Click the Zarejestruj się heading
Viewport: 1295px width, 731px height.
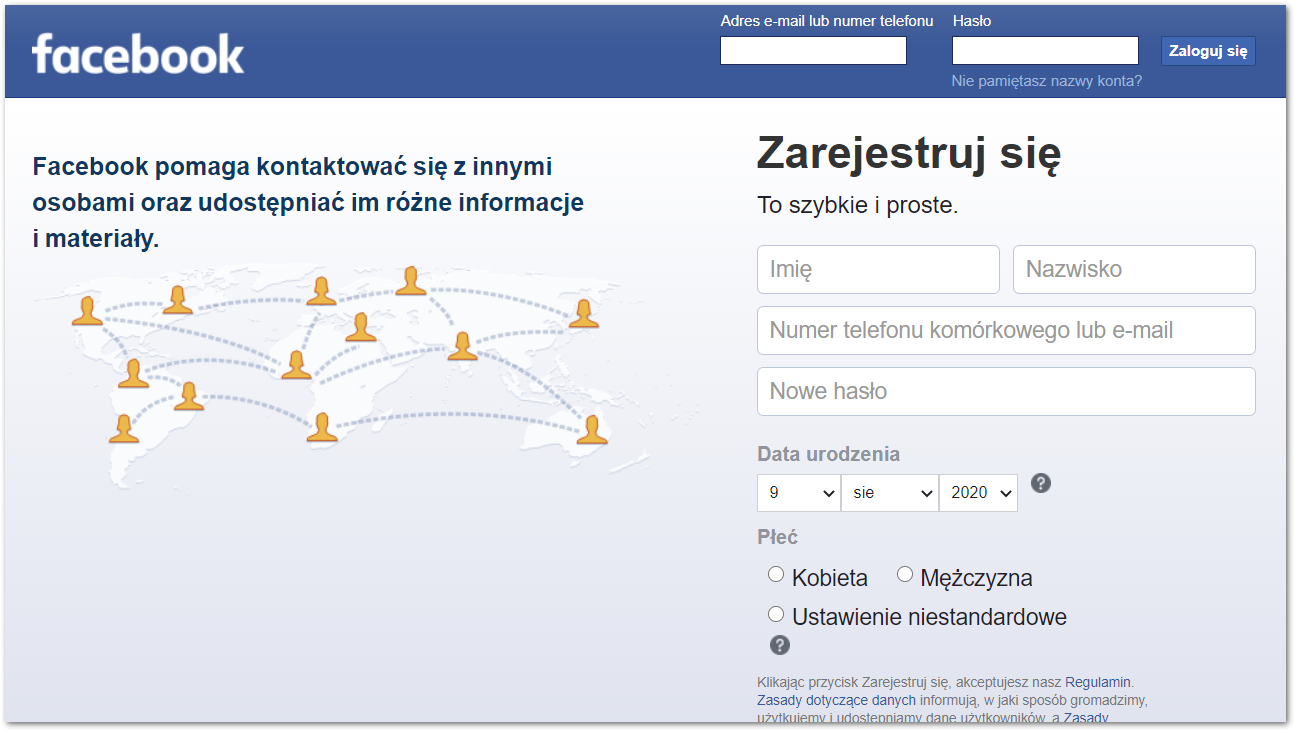click(x=909, y=154)
